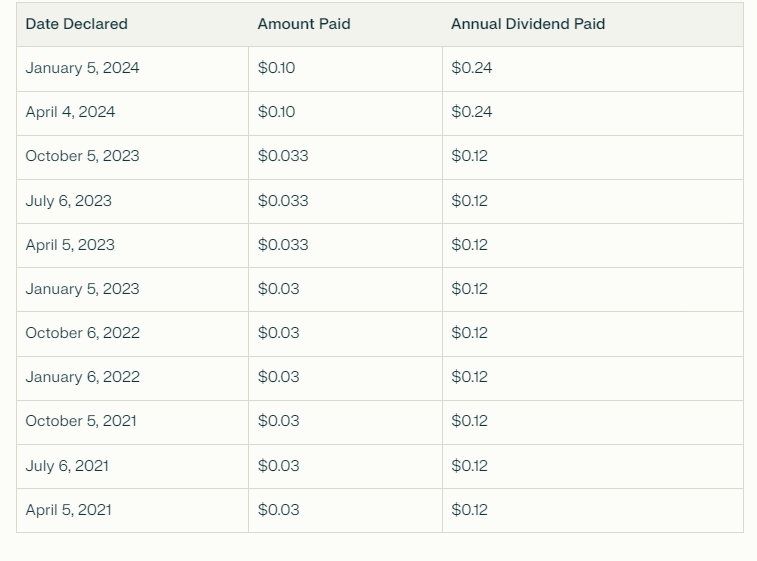Screen dimensions: 757x561
Task: Select the $0.12 annual dividend for April 5, 2021
Action: click(x=470, y=510)
